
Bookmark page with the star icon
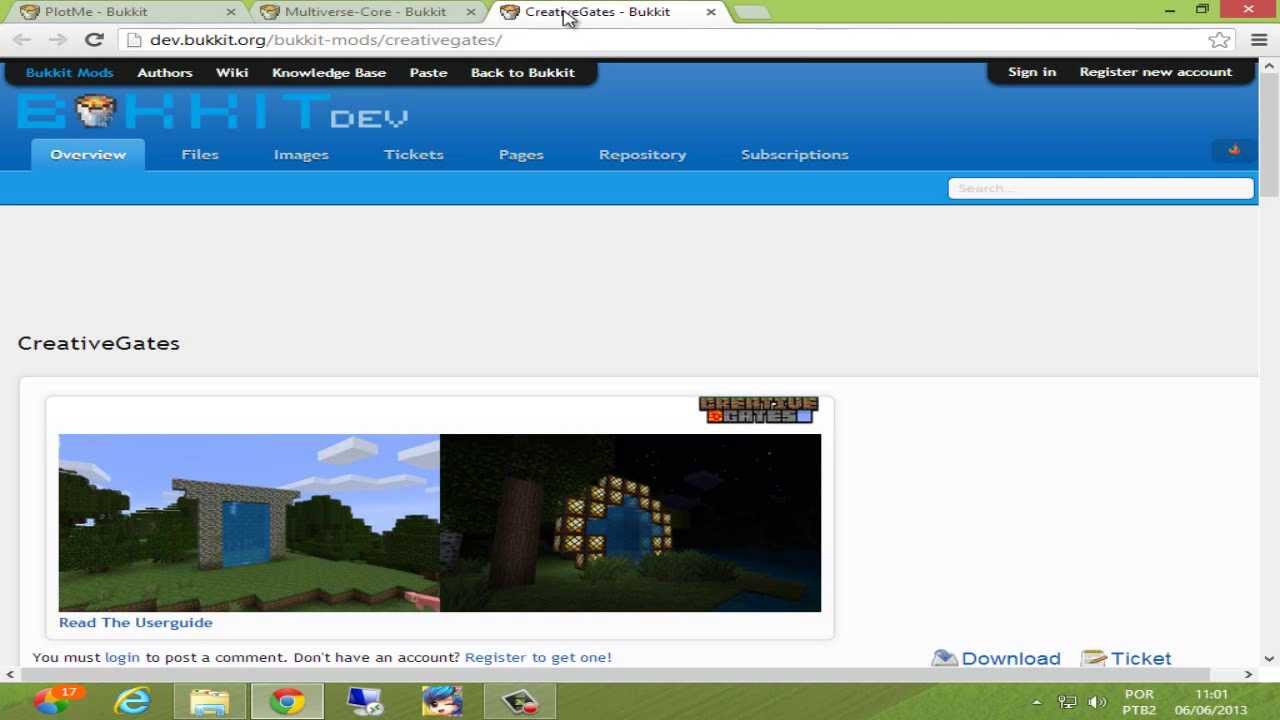point(1219,40)
